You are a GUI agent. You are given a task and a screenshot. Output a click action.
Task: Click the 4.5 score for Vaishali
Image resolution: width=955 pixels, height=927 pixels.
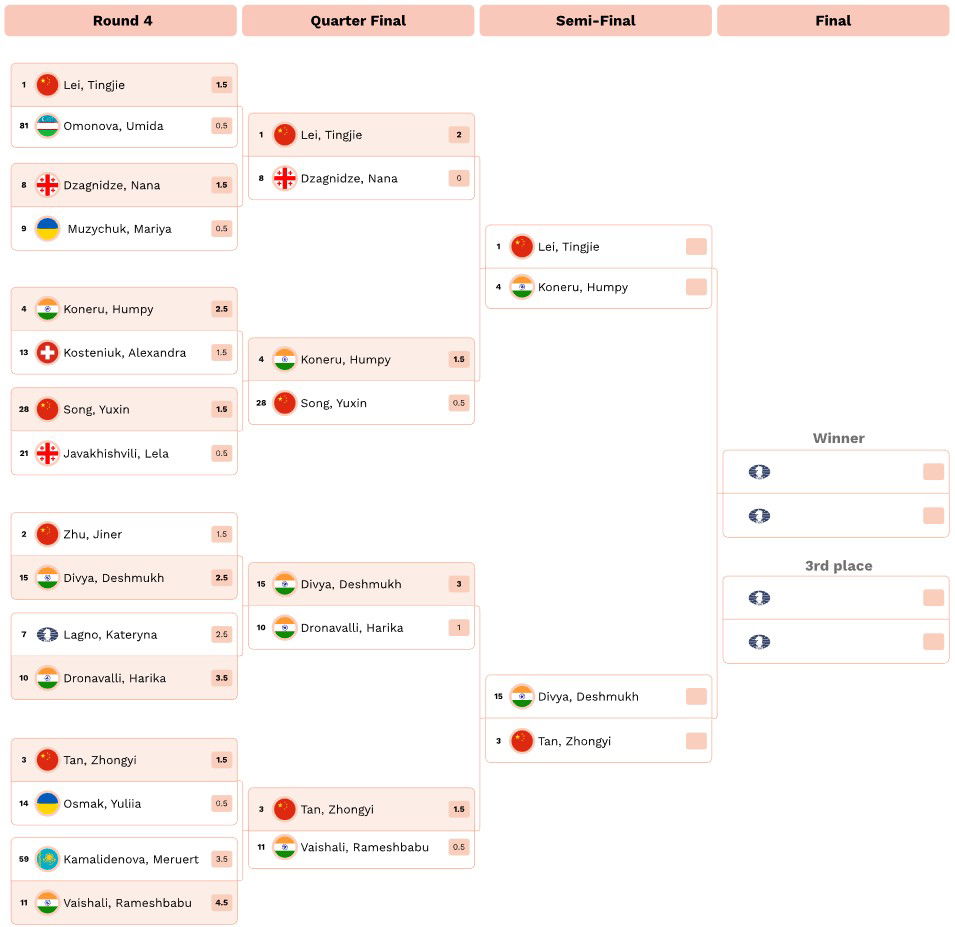coord(222,903)
